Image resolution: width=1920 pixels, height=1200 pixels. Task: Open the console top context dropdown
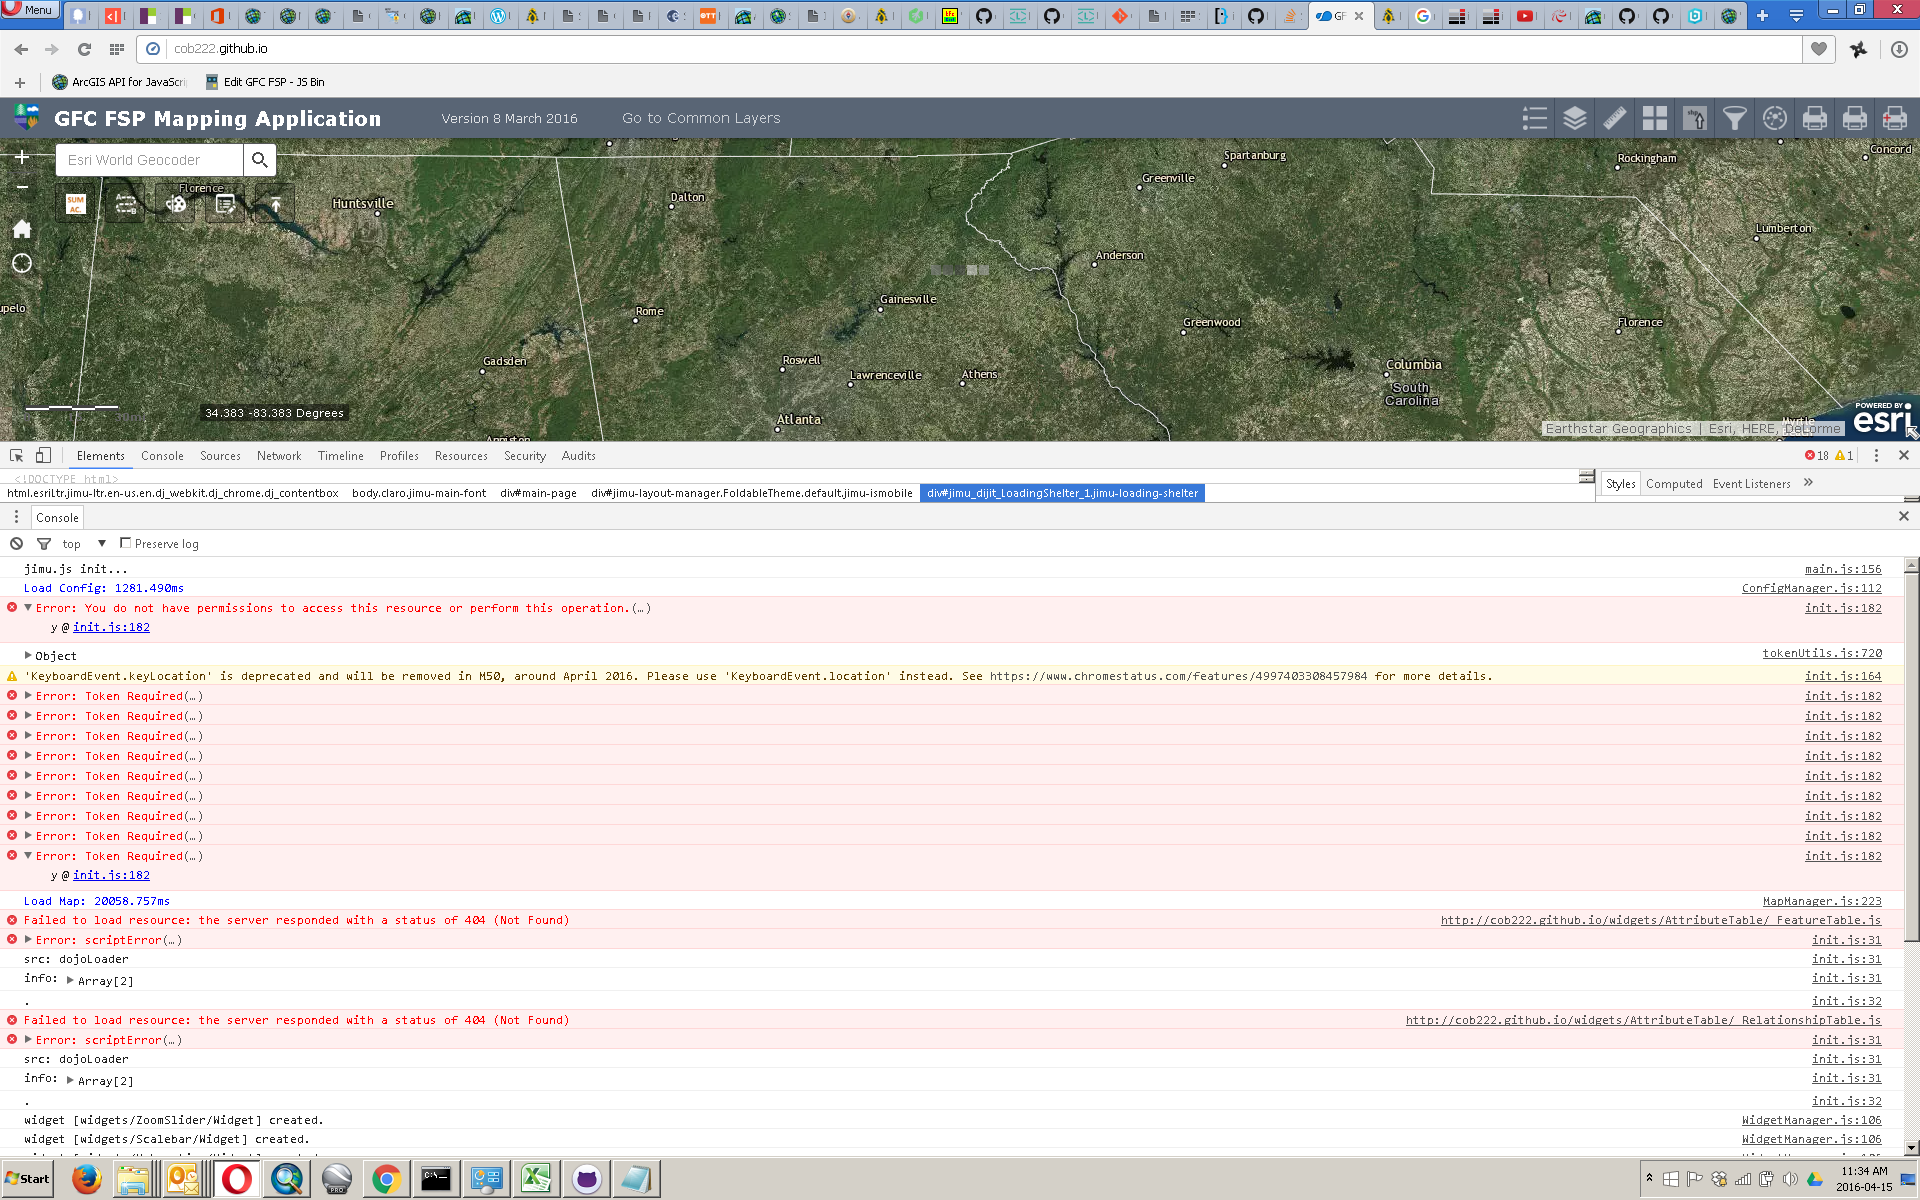click(84, 544)
